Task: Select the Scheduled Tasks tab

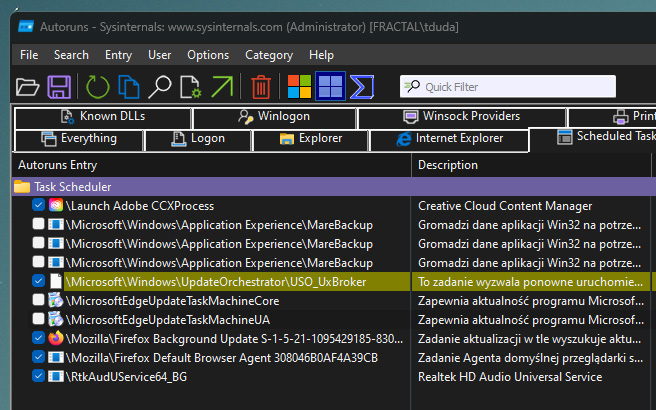Action: point(593,138)
